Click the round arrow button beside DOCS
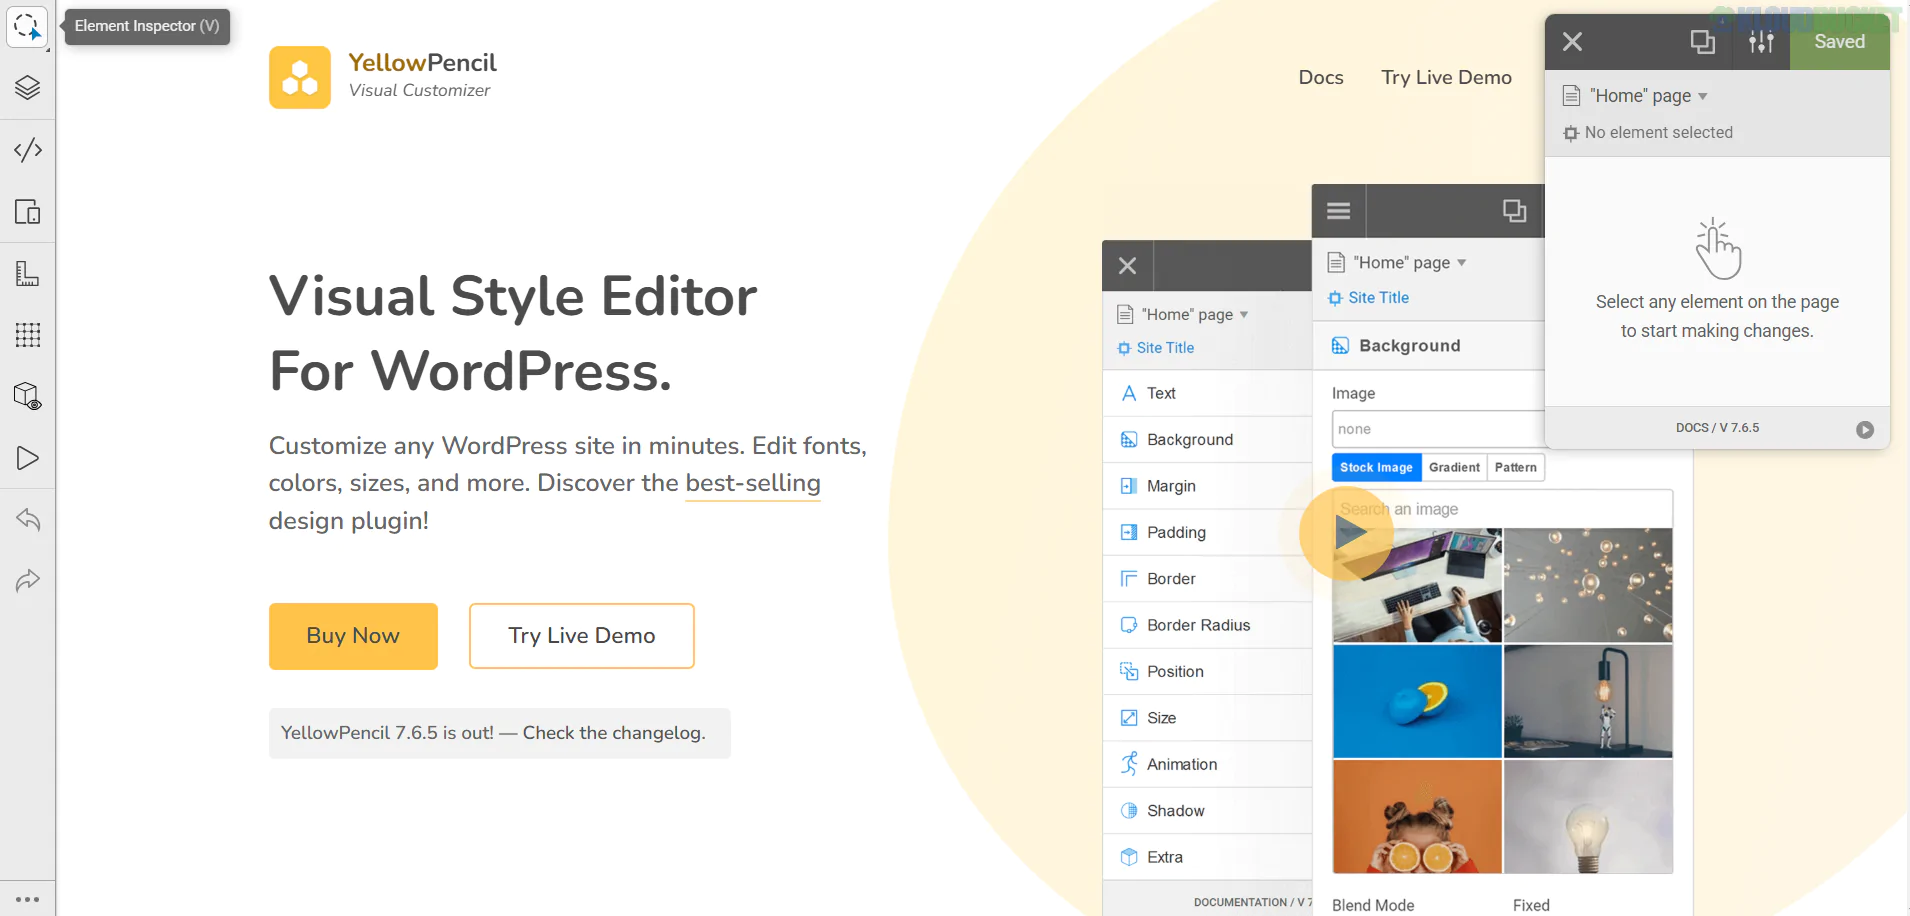This screenshot has width=1910, height=916. [1865, 430]
